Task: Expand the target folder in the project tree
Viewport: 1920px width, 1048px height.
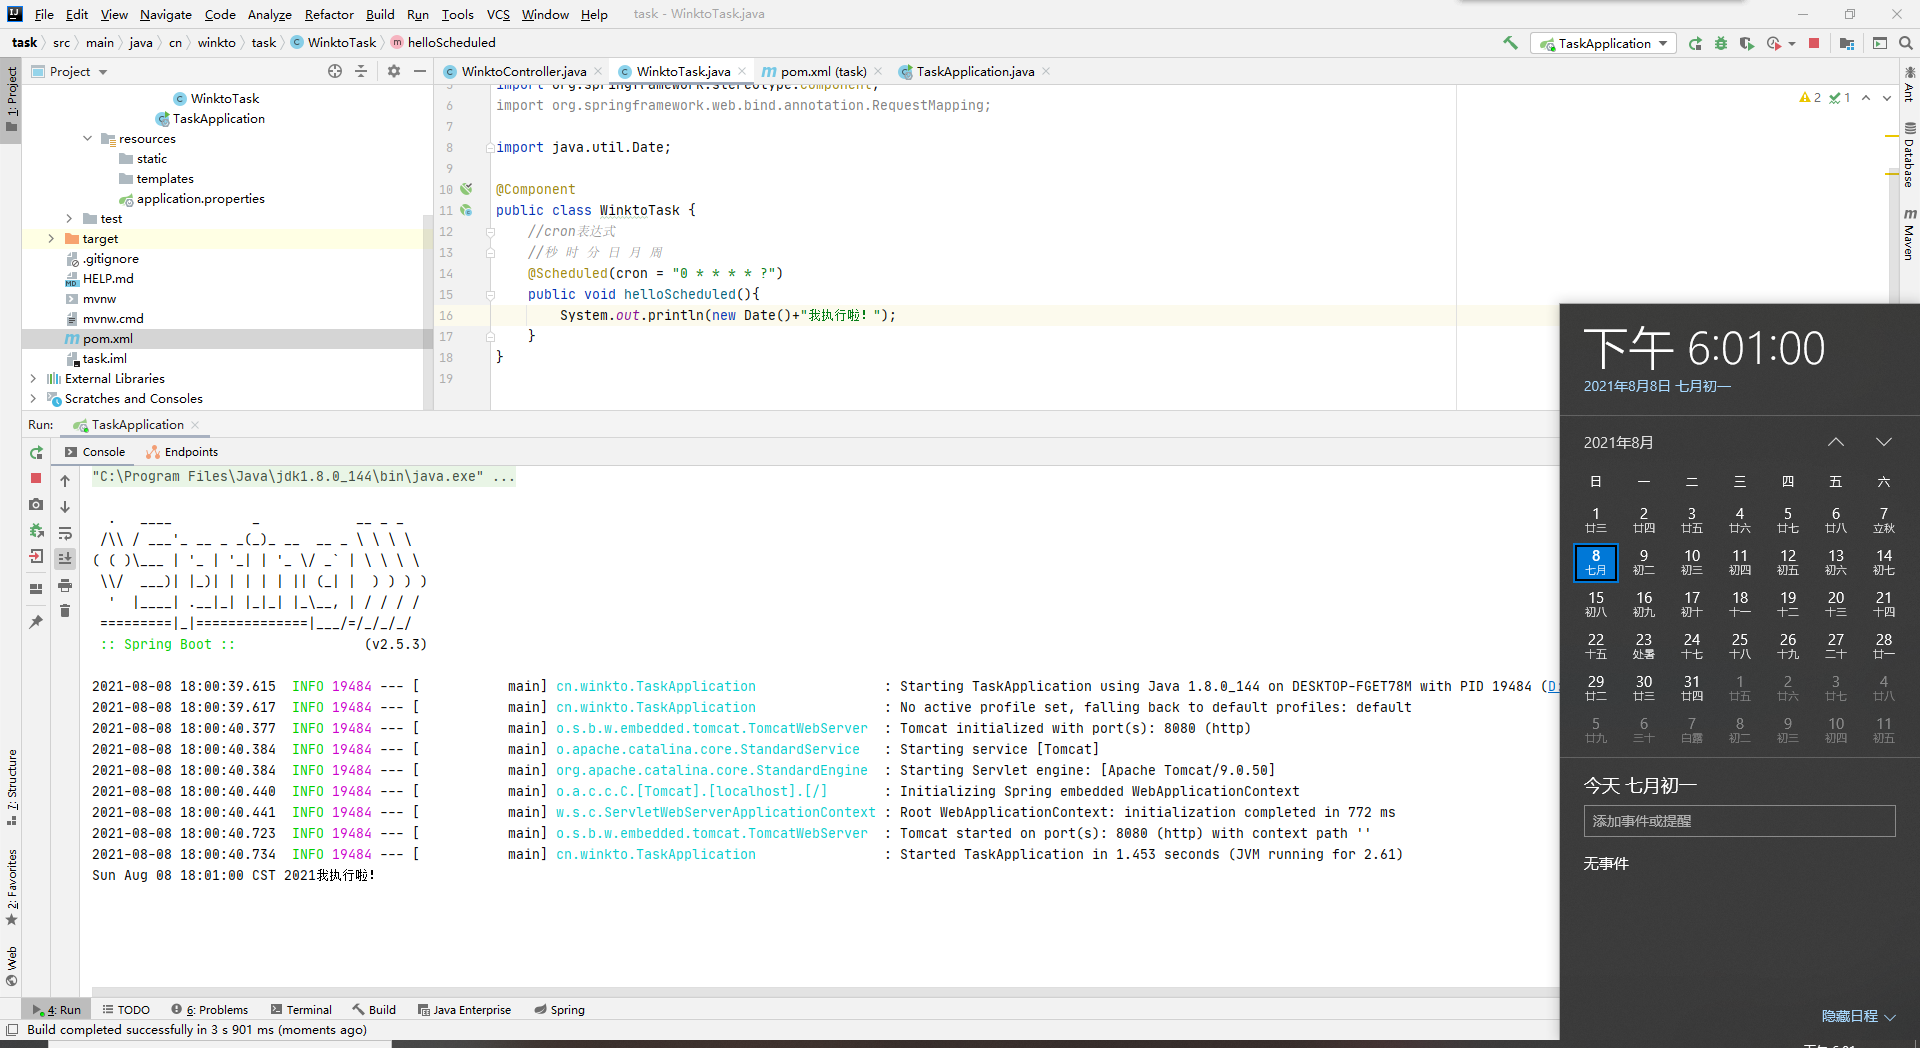Action: [x=51, y=239]
